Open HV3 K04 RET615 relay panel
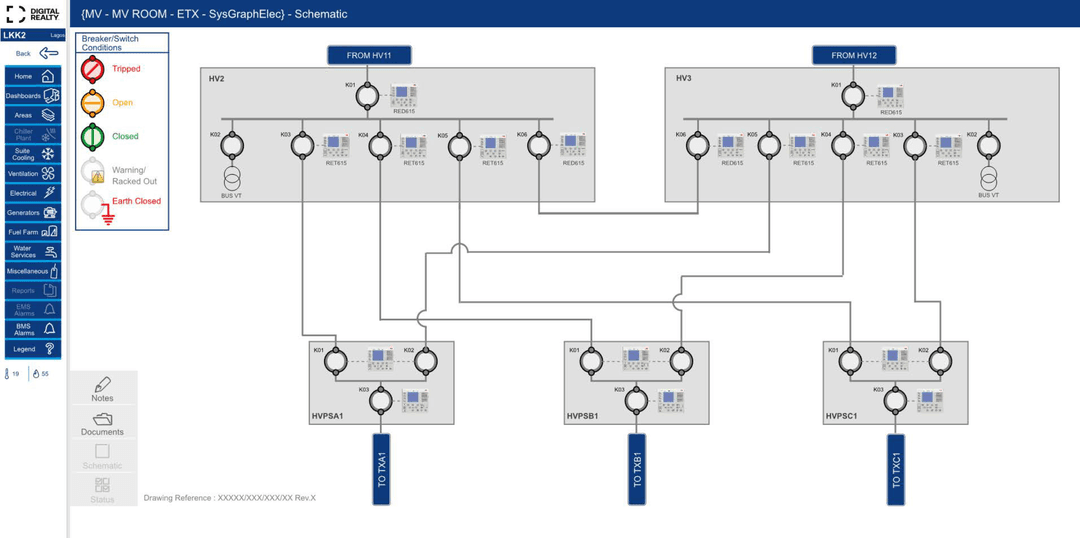The image size is (1080, 538). click(x=877, y=145)
